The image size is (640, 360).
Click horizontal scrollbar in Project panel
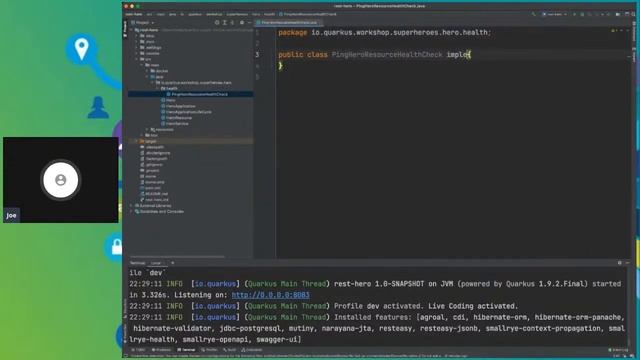(x=177, y=257)
